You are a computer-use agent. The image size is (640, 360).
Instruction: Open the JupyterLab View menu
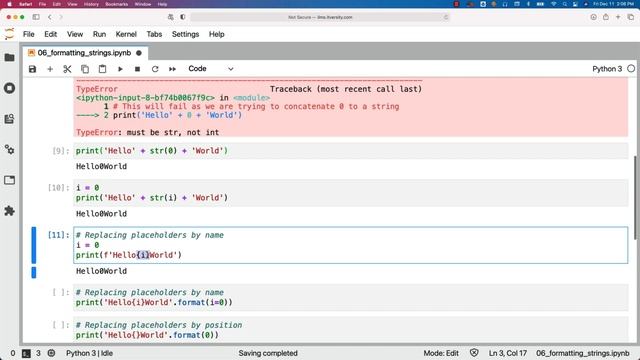click(x=75, y=34)
